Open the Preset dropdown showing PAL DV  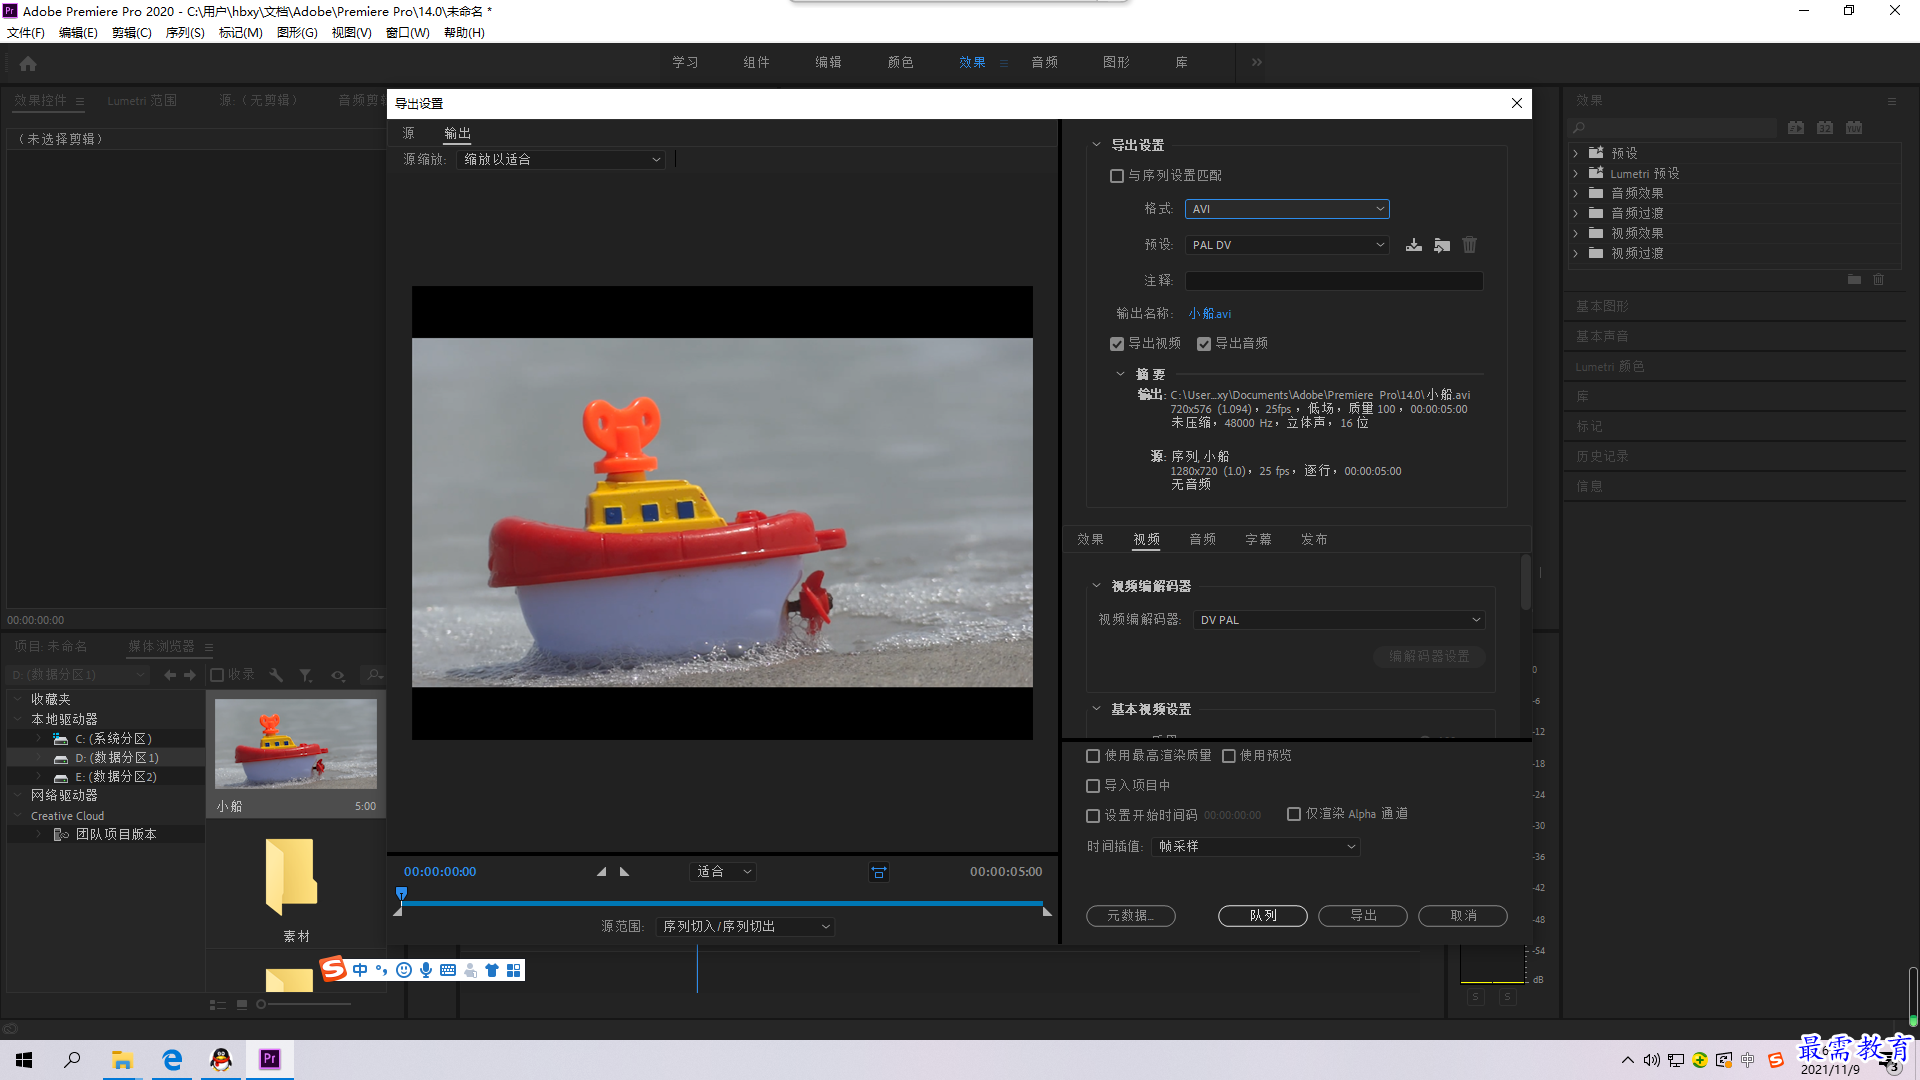(1287, 245)
